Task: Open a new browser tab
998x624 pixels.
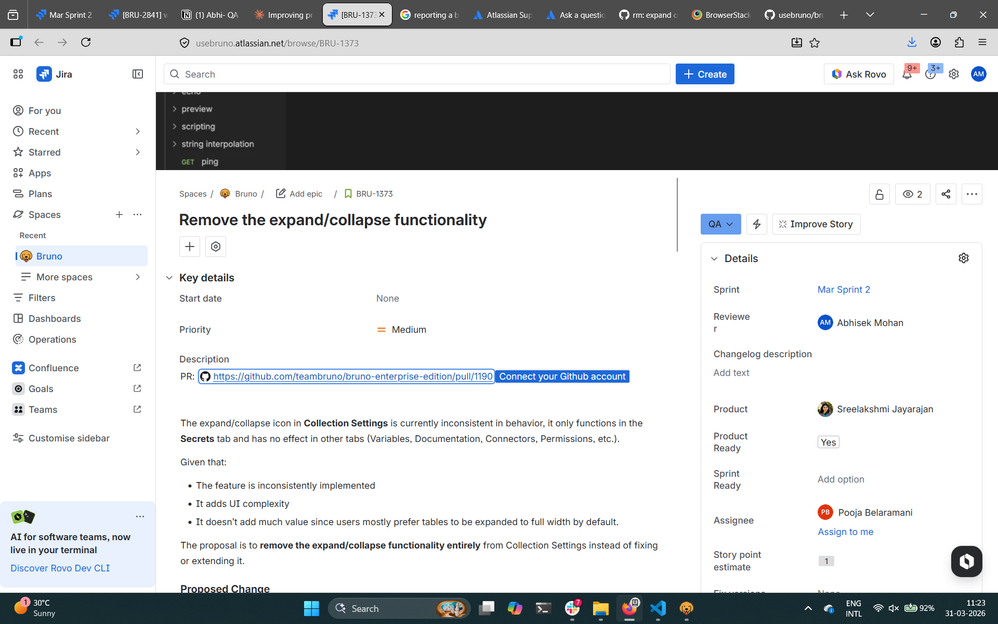Action: 844,15
